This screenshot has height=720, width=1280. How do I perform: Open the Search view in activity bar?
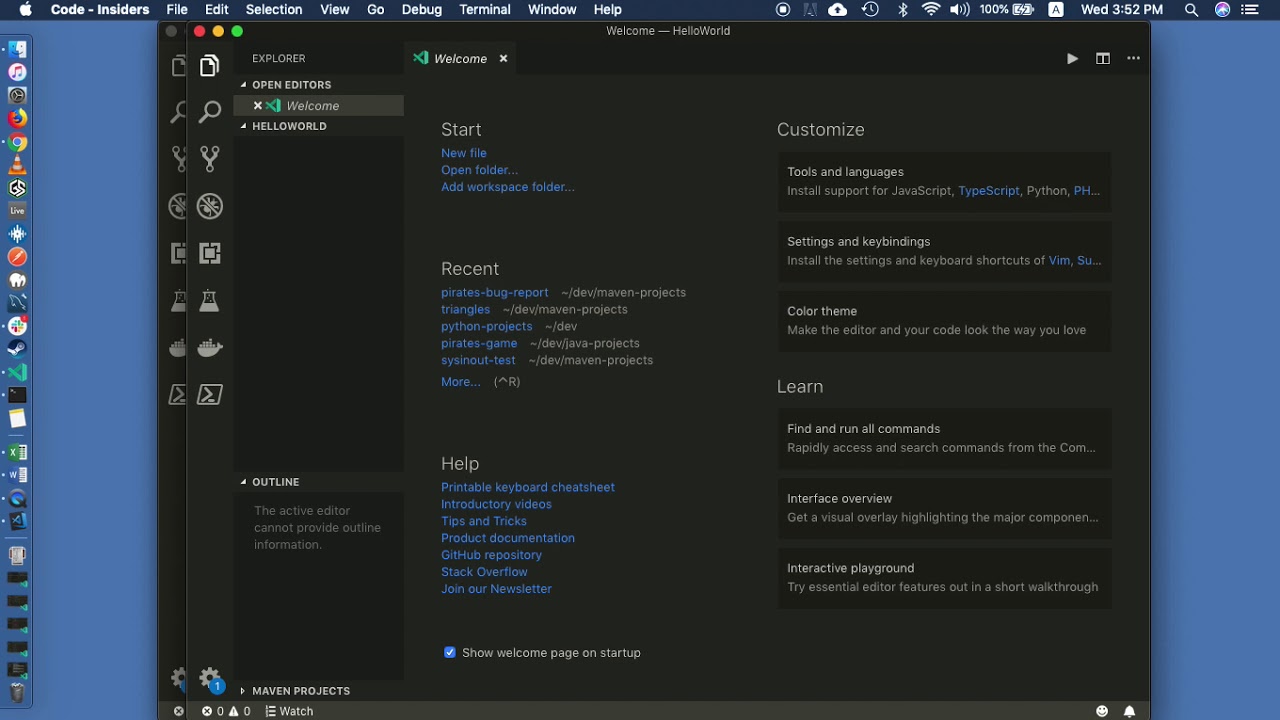[209, 112]
